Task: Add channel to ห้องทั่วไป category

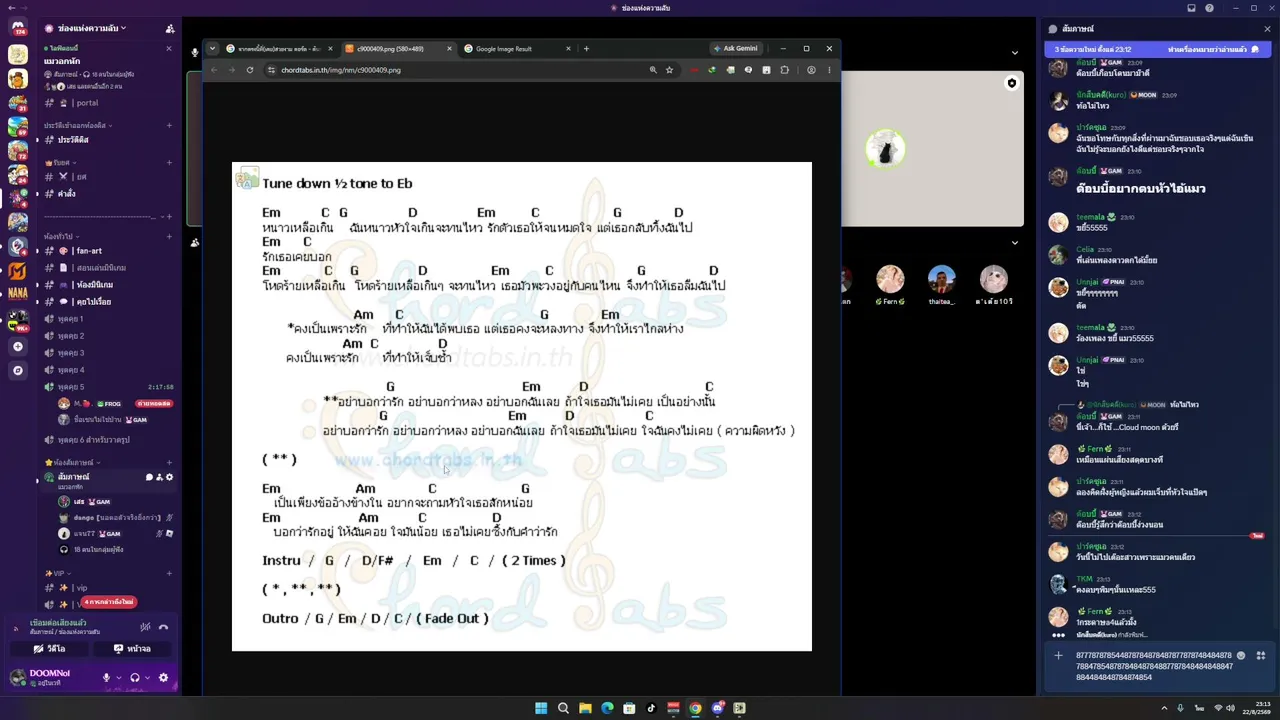Action: [x=169, y=237]
